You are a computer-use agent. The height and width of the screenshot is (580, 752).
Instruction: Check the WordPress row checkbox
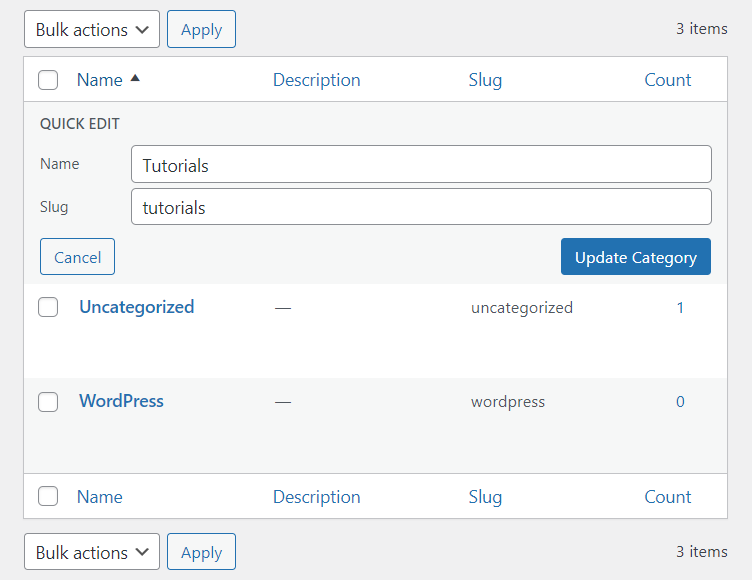pos(48,402)
